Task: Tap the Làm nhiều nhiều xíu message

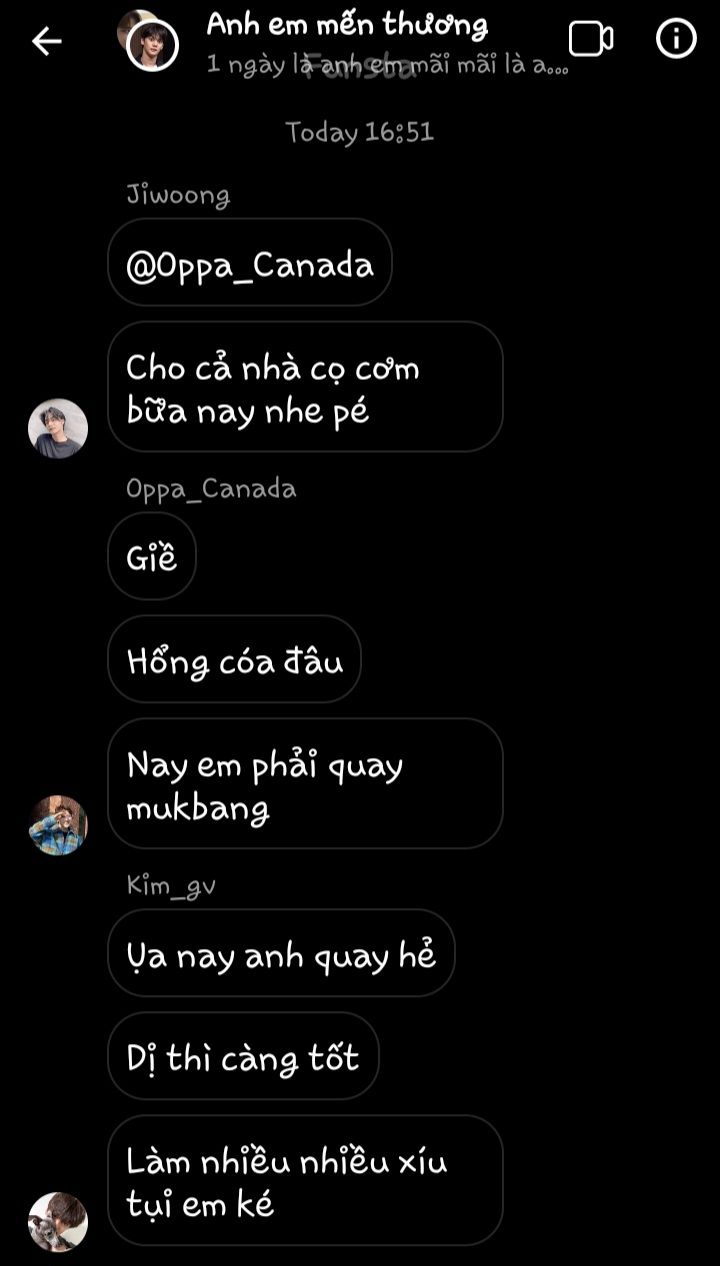Action: (305, 1180)
